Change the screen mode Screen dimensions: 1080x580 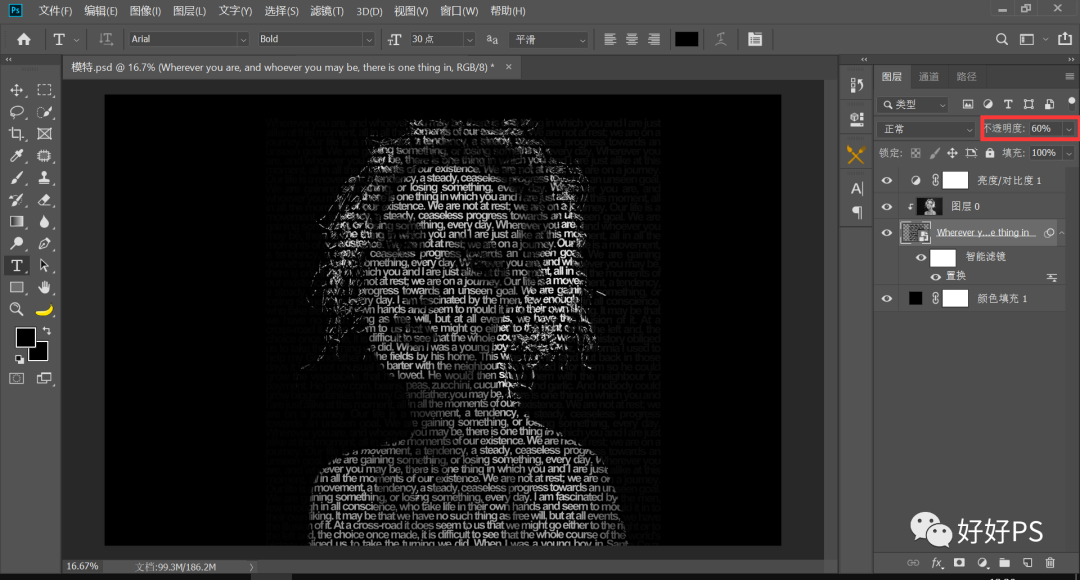[x=44, y=378]
